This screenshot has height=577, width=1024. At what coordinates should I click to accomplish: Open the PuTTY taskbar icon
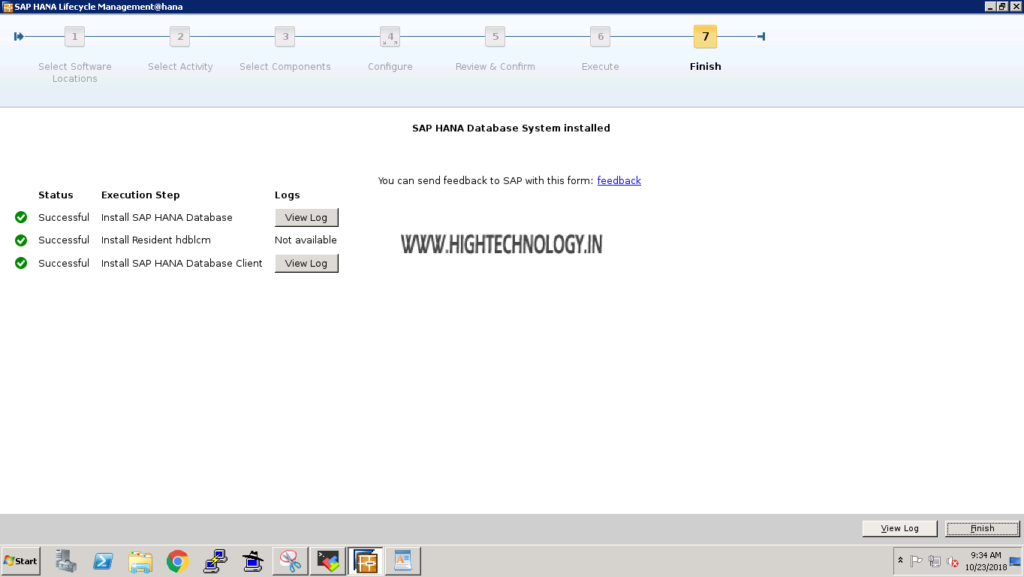point(215,561)
